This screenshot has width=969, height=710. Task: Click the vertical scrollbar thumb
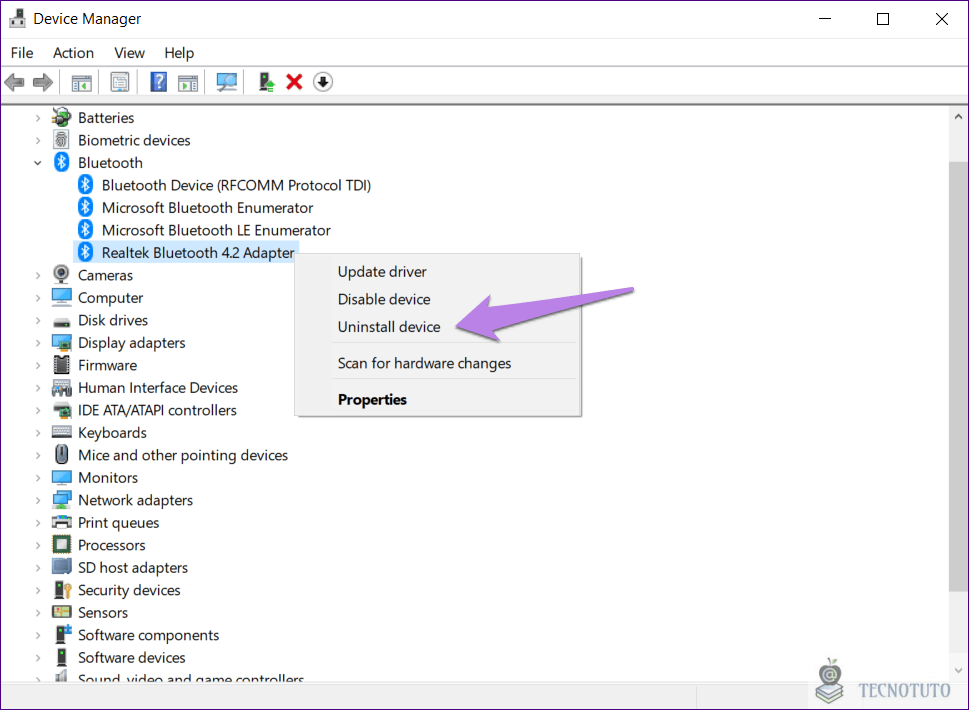[x=958, y=376]
